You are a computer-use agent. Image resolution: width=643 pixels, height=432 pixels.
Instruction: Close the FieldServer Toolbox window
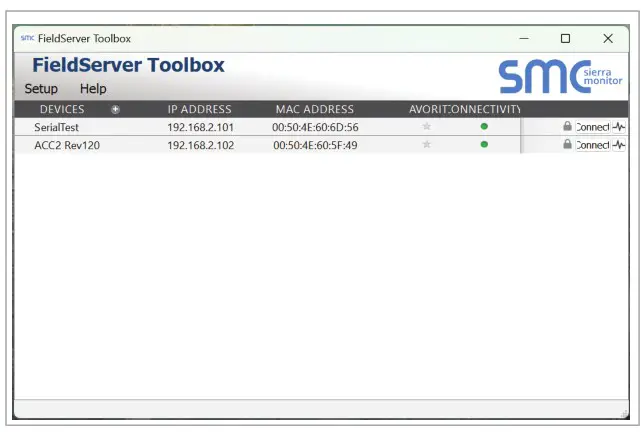[608, 39]
